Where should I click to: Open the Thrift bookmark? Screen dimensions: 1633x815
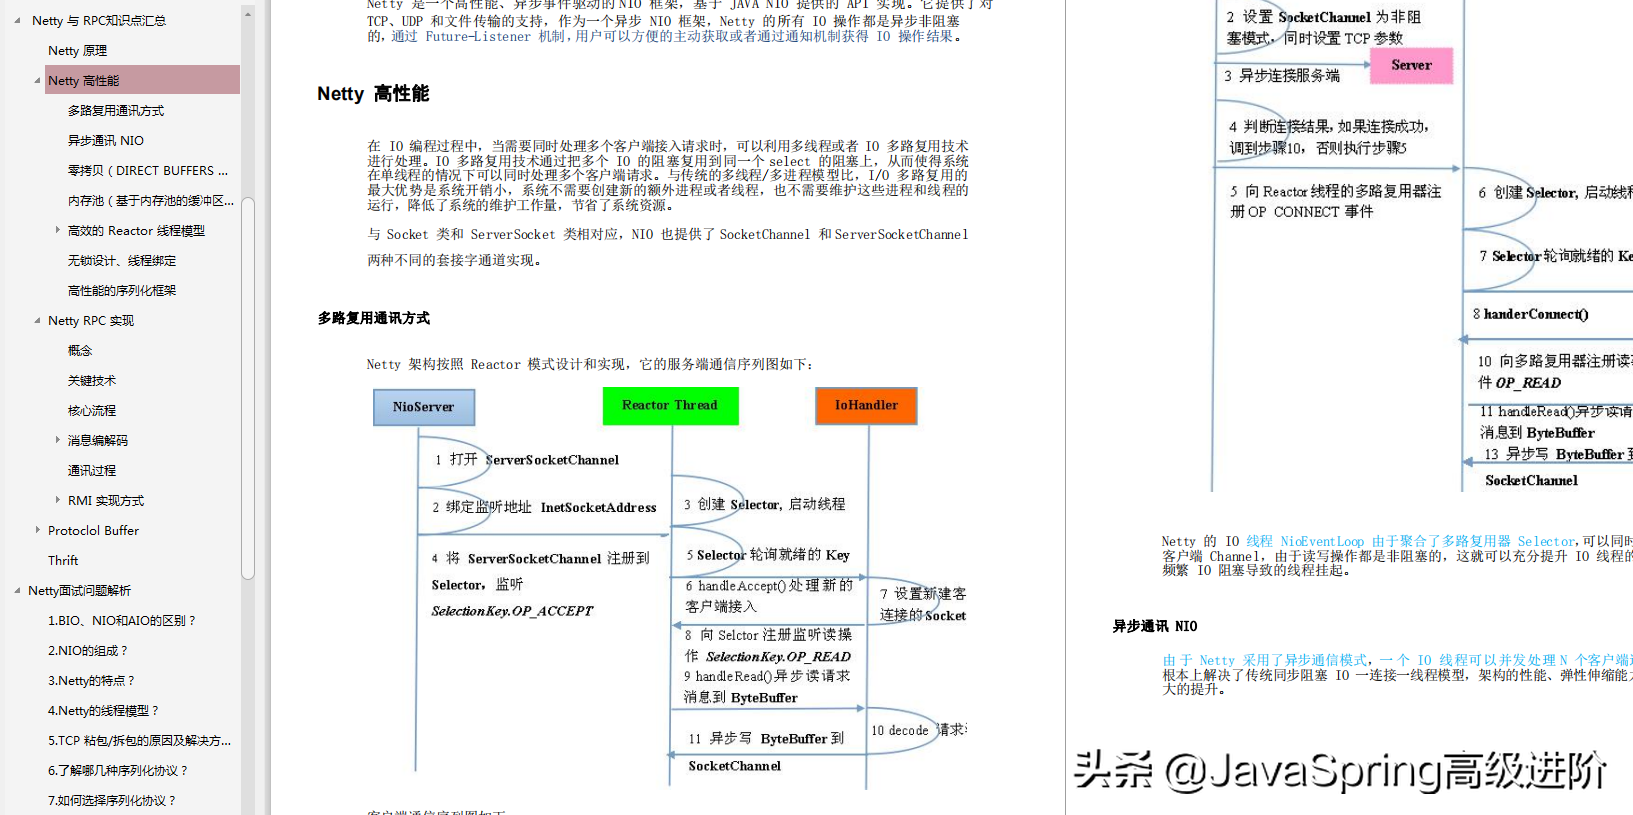coord(63,560)
